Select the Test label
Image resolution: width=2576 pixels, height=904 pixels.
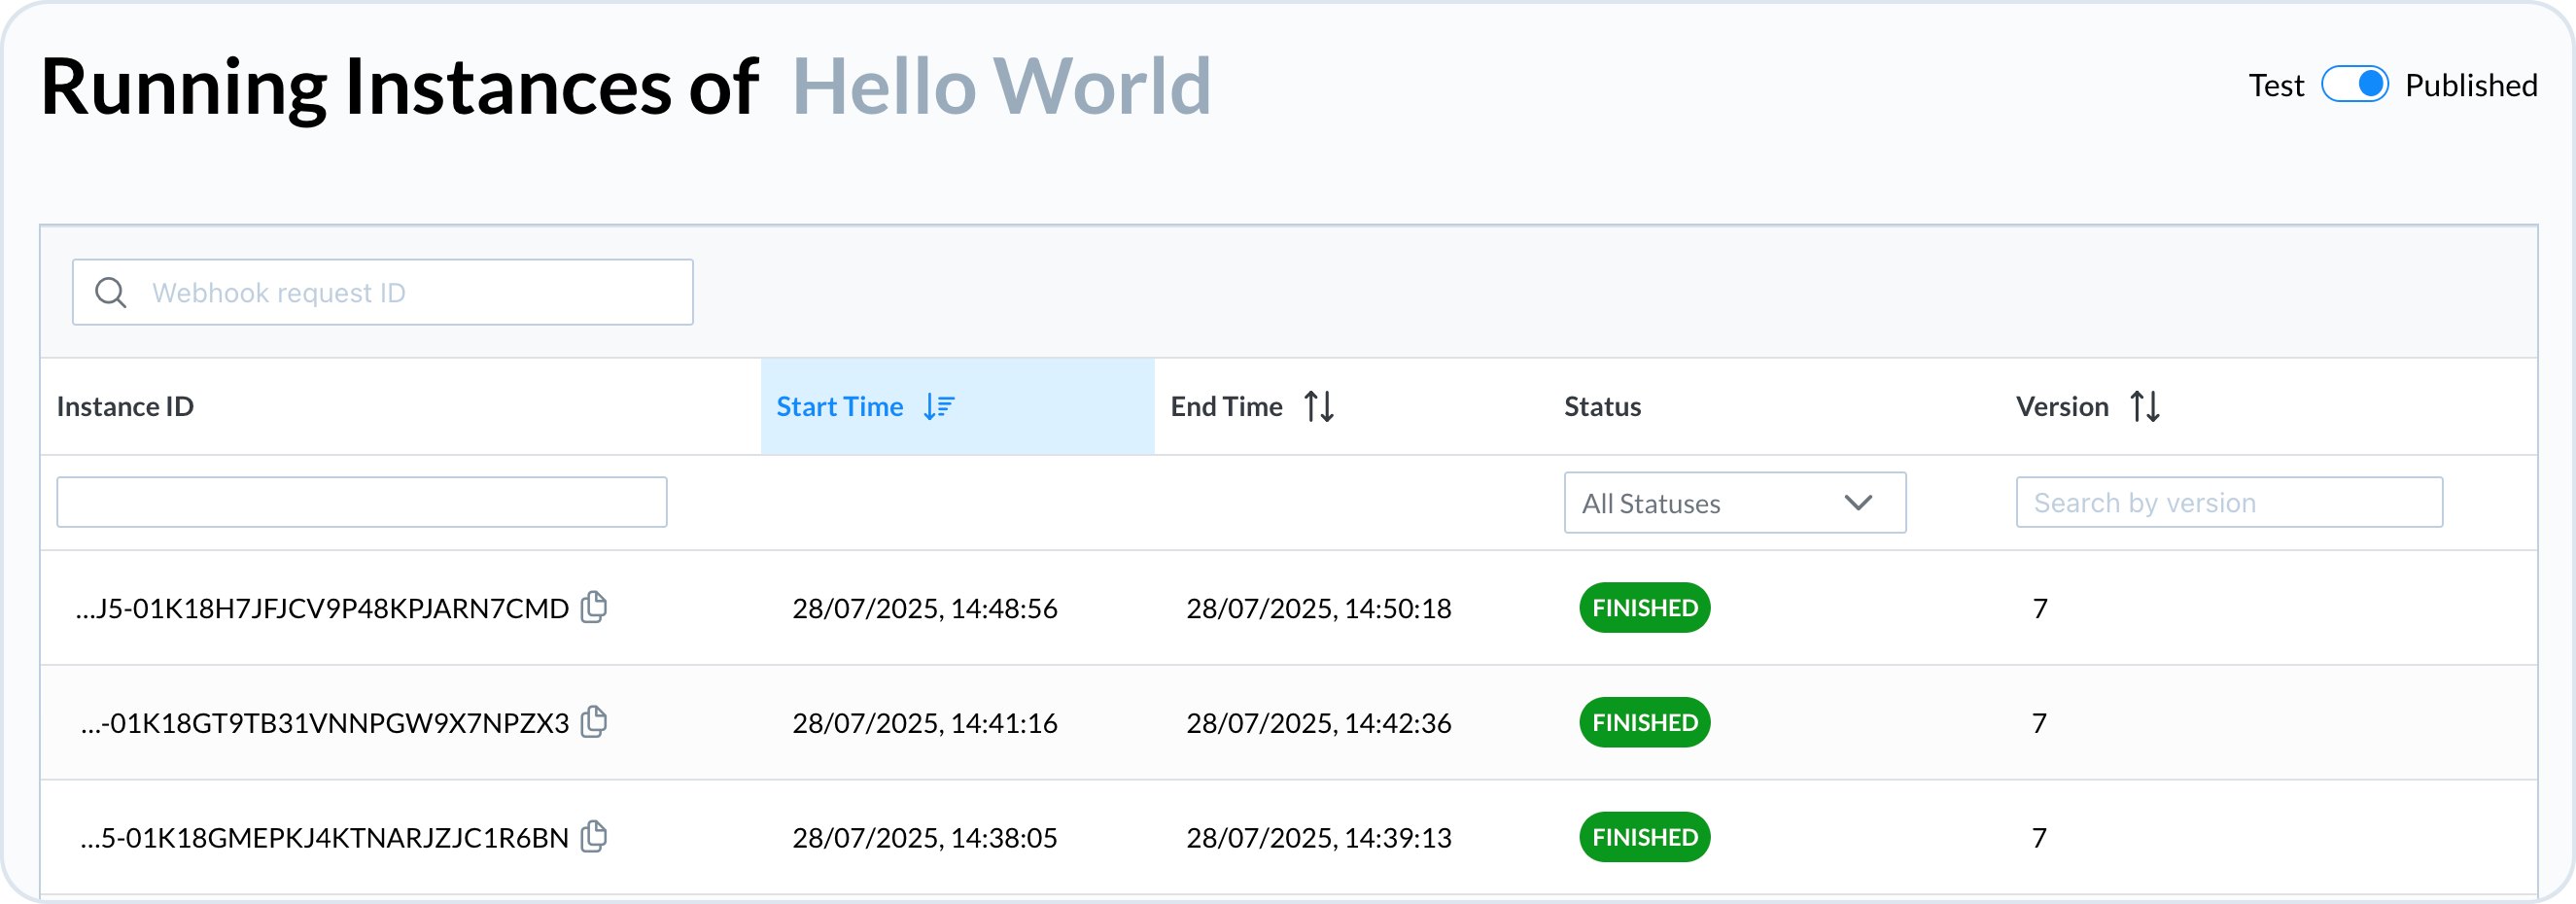coord(2276,86)
